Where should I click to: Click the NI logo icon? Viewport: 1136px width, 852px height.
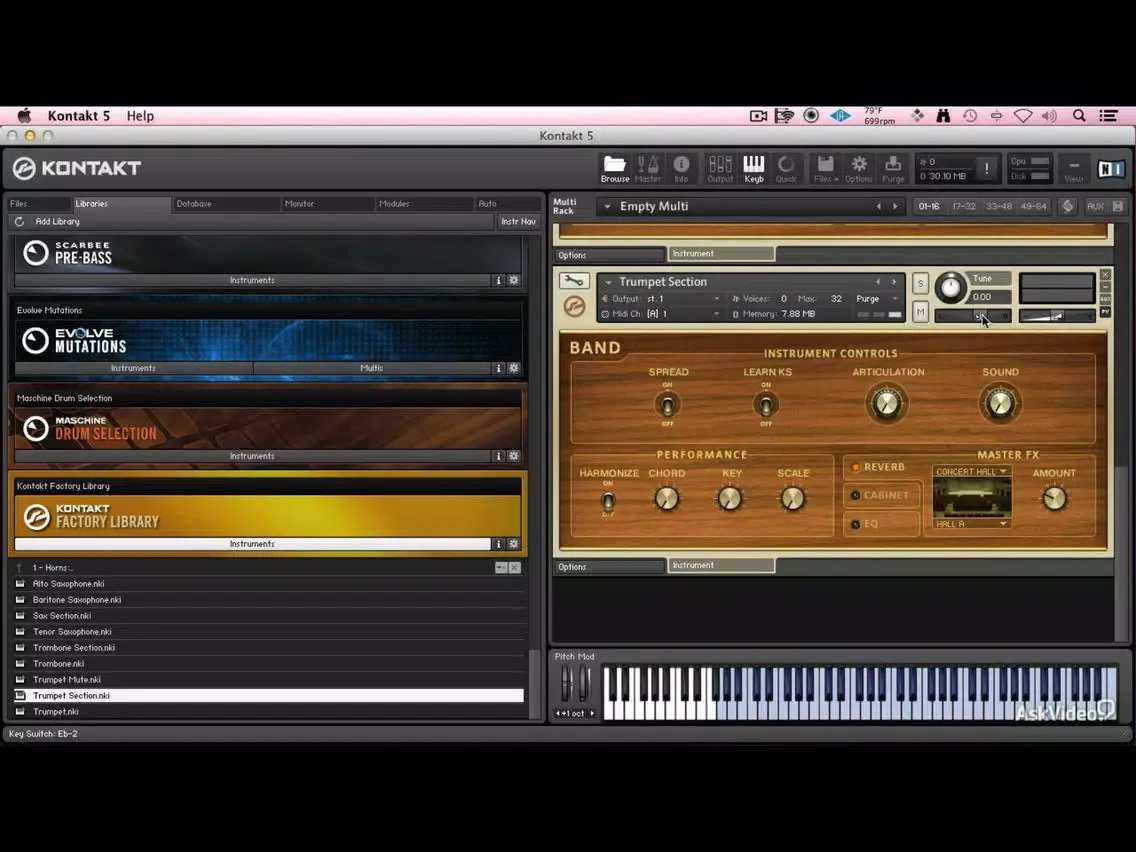1111,169
